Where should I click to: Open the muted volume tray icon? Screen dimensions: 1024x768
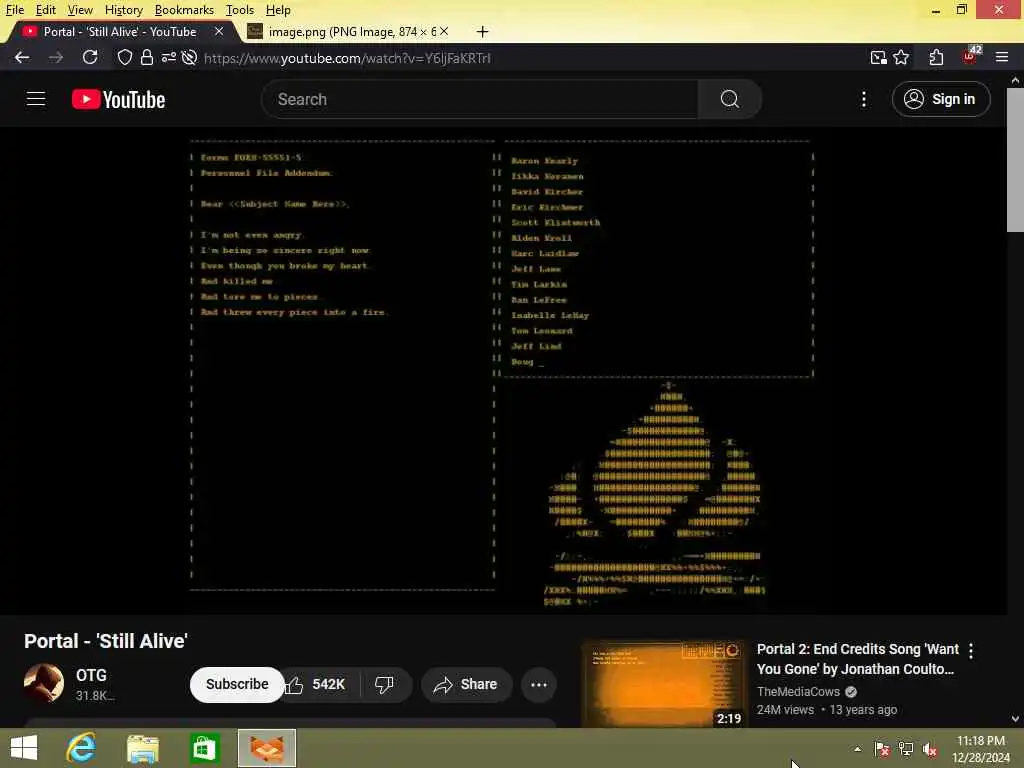coord(929,749)
